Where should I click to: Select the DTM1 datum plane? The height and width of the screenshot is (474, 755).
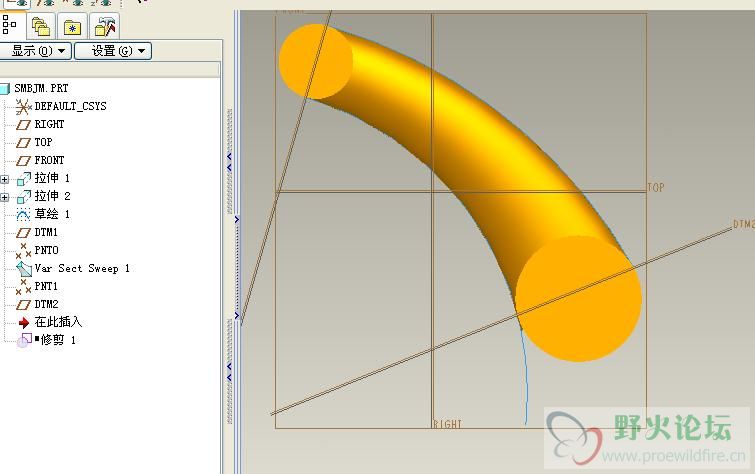pyautogui.click(x=46, y=232)
